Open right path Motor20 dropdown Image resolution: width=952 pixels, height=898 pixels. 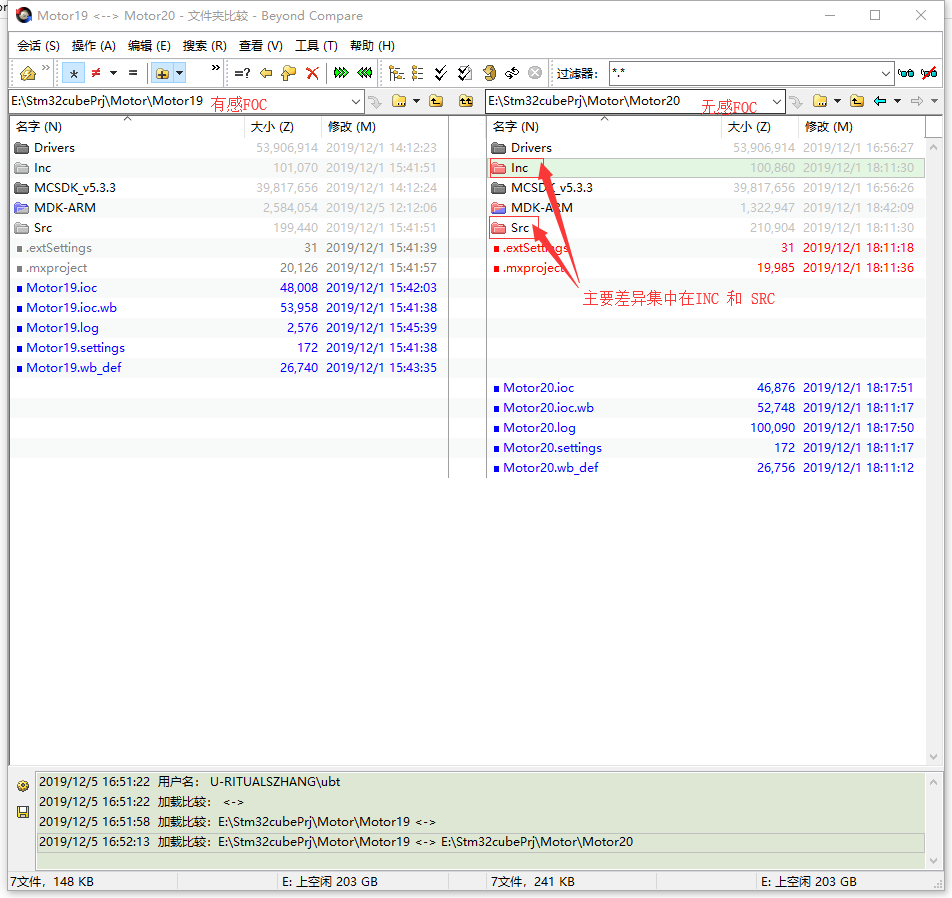tap(777, 101)
